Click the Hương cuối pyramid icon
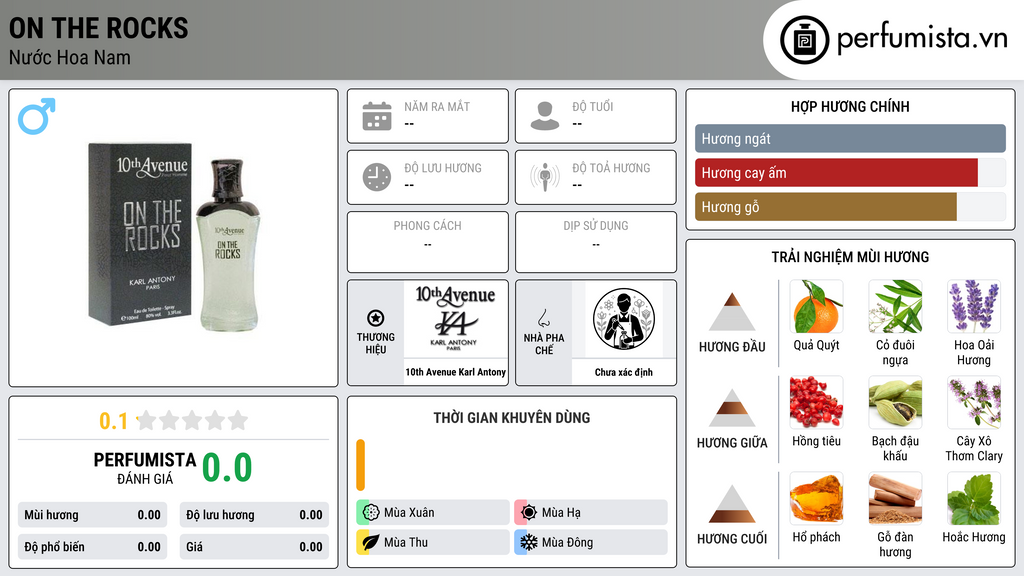 pos(732,504)
